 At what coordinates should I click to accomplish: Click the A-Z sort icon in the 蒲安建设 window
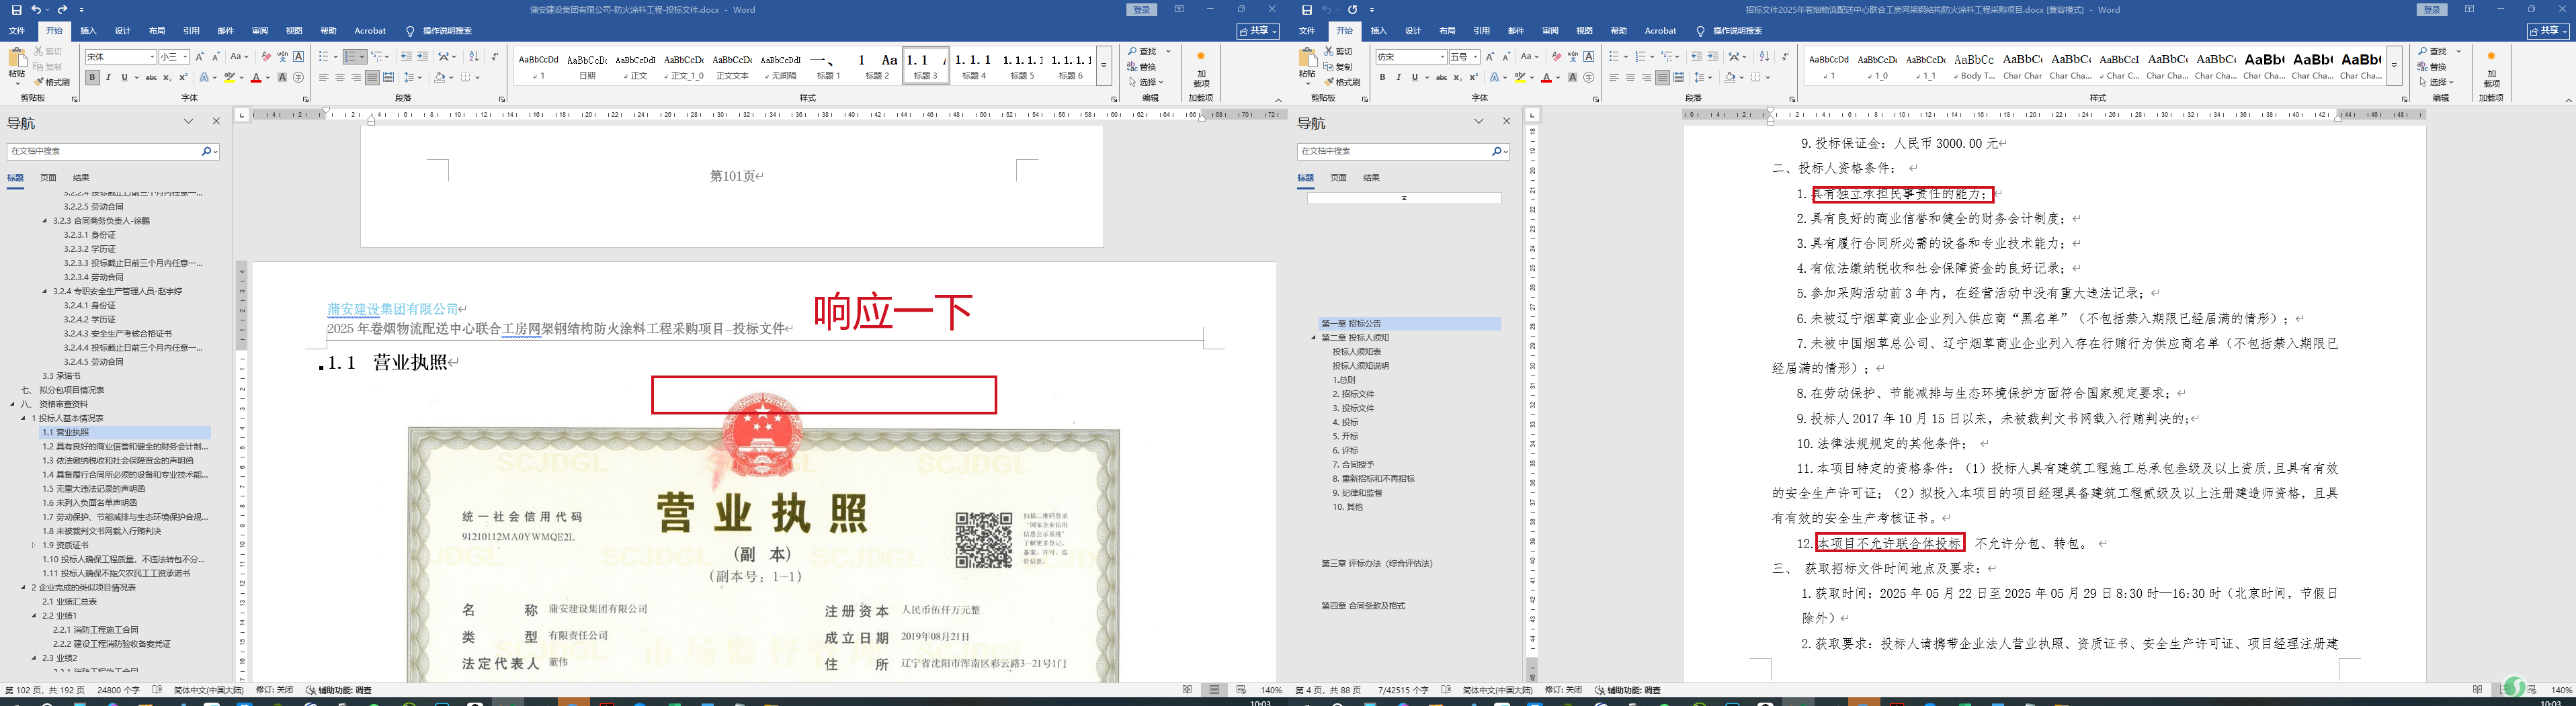click(x=474, y=57)
